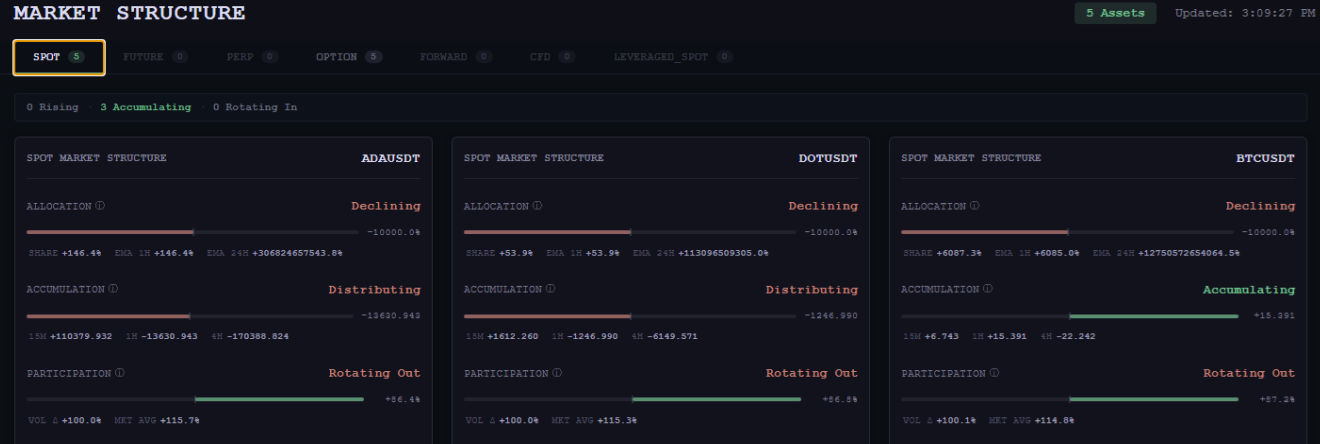Switch to the OPTION tab
Image resolution: width=1320 pixels, height=444 pixels.
click(348, 57)
